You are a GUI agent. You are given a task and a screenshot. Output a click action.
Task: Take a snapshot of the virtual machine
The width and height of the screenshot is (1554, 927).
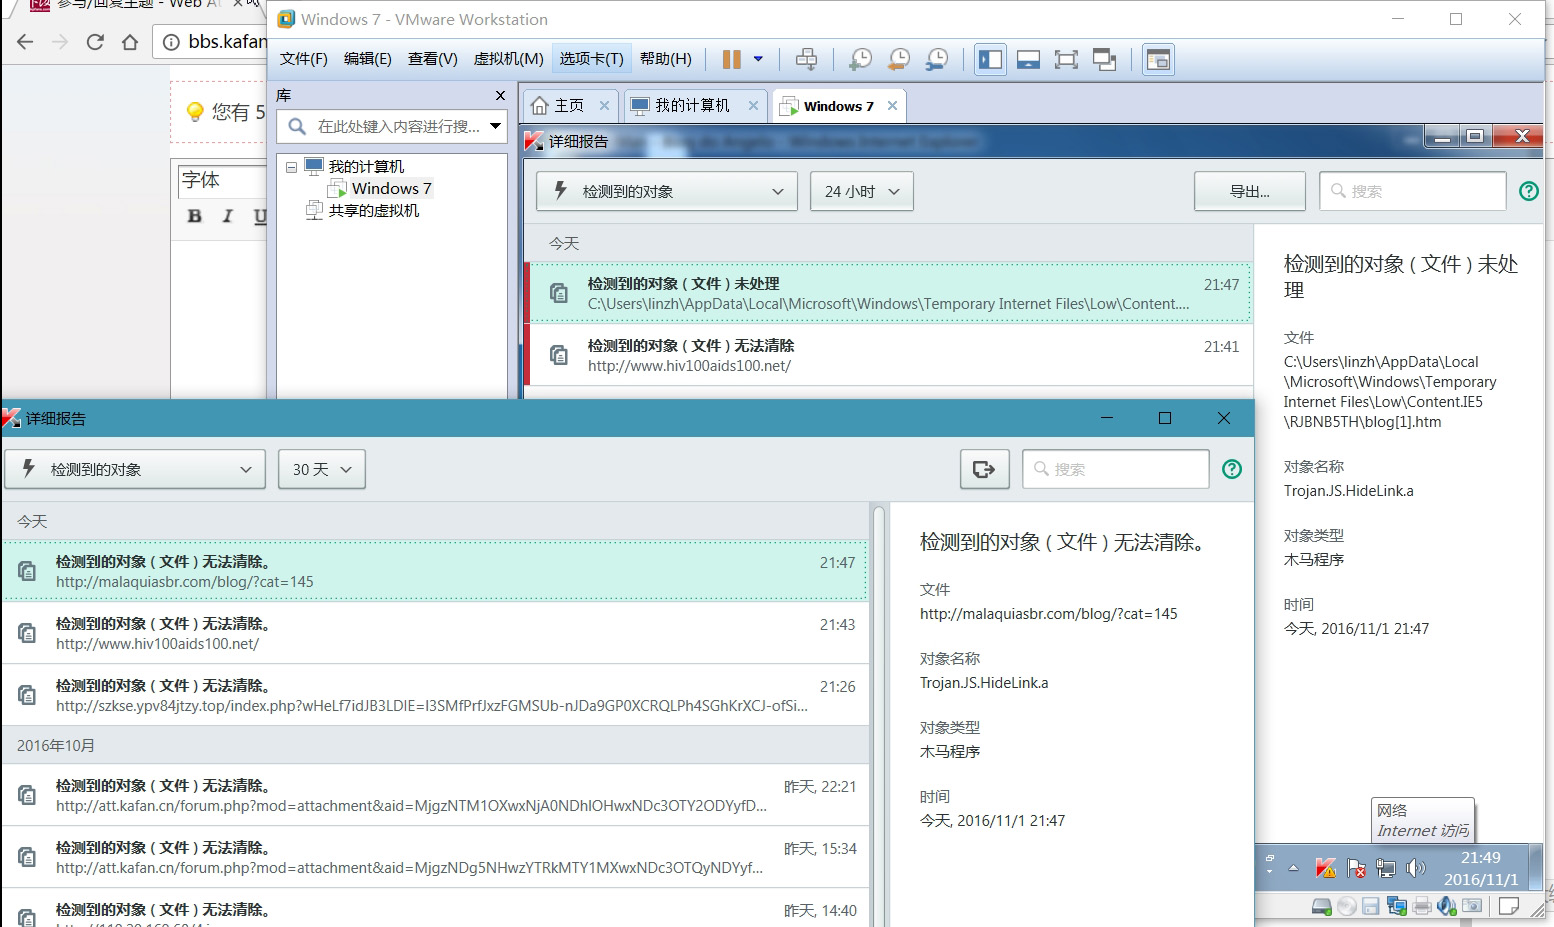(x=860, y=60)
